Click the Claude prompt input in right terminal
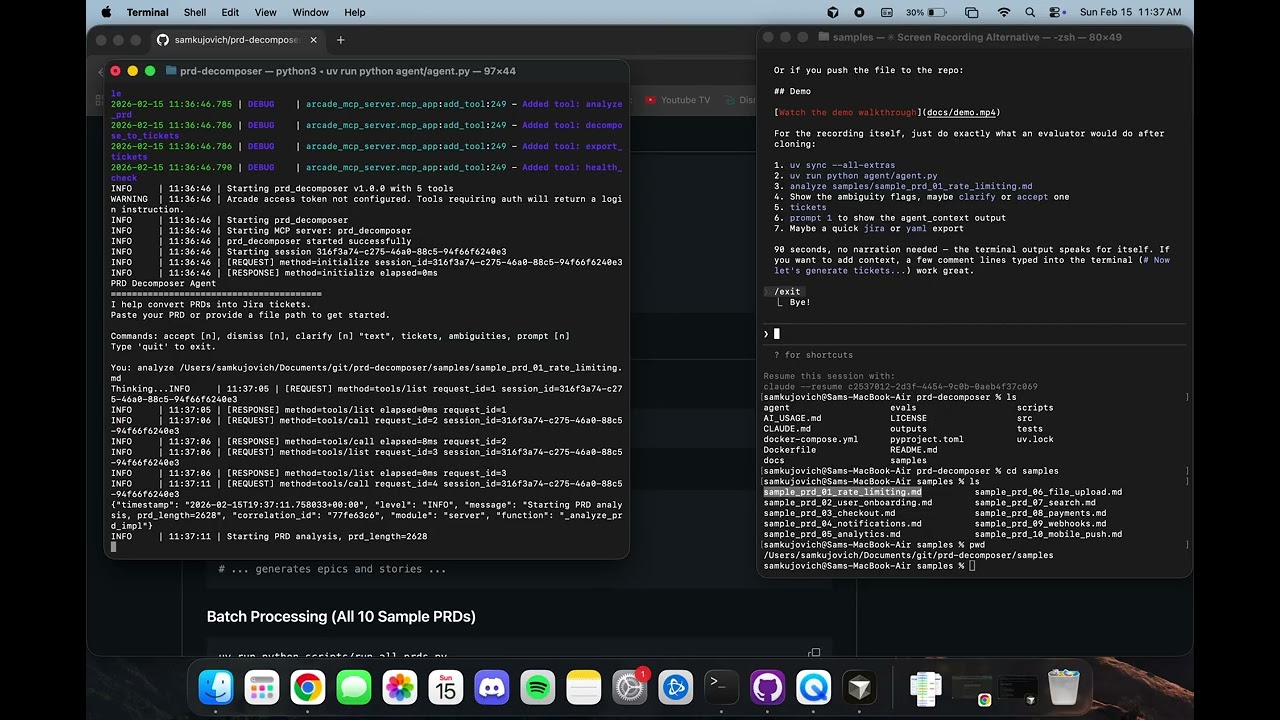 [975, 334]
